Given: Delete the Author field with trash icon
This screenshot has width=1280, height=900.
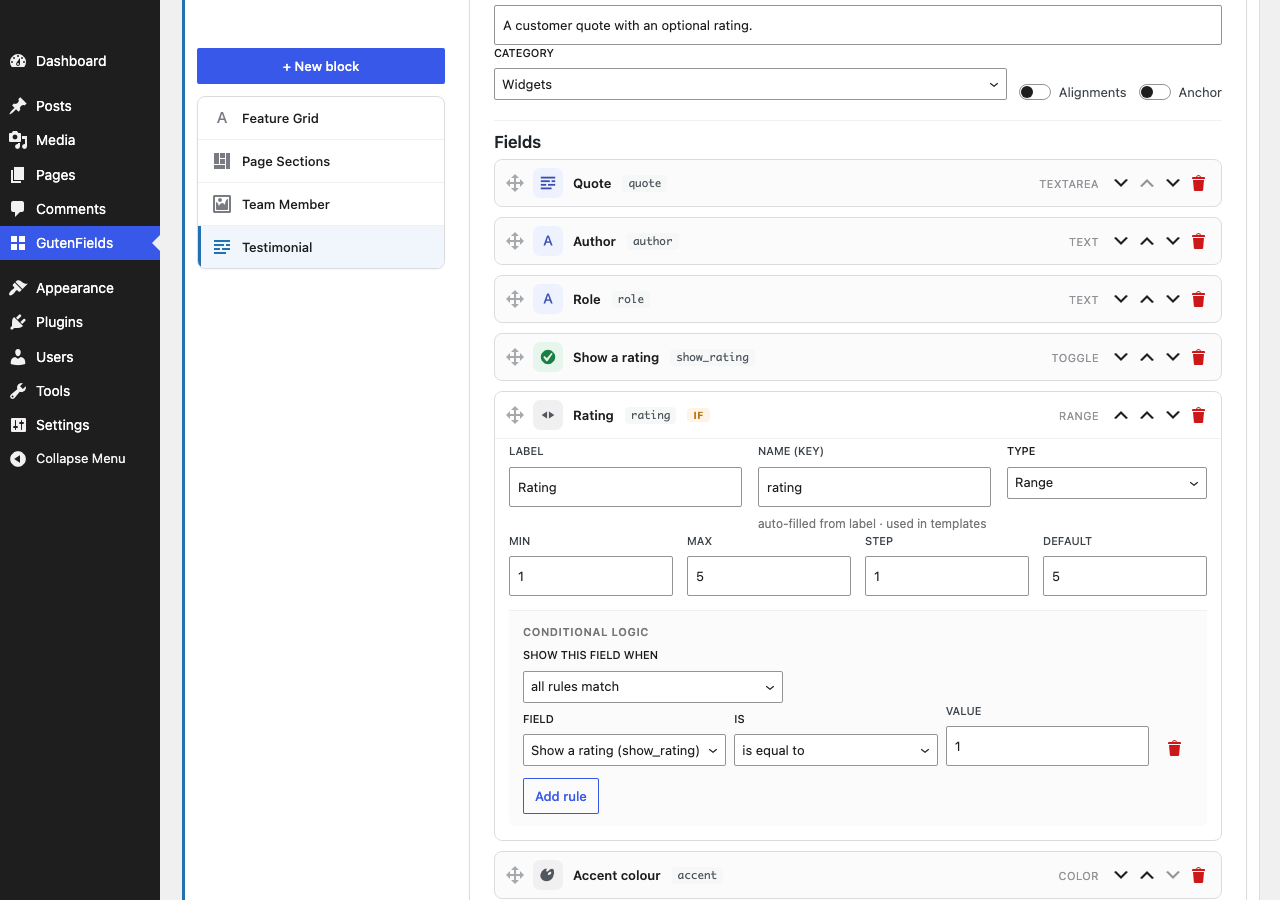Looking at the screenshot, I should tap(1199, 241).
